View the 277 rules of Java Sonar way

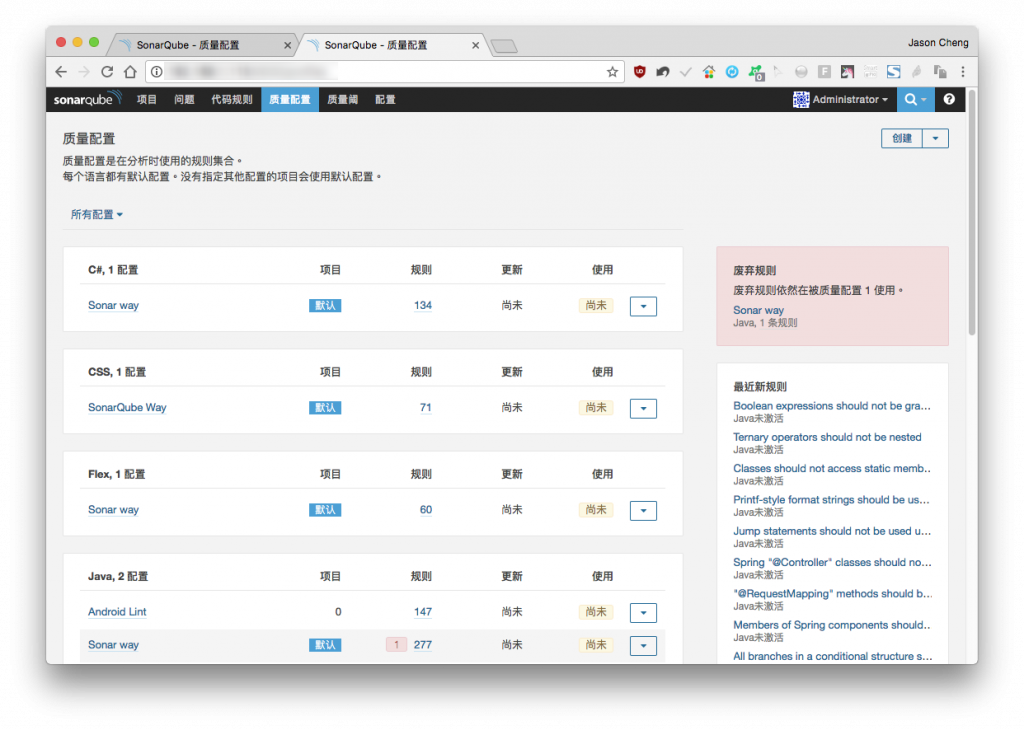pos(423,644)
